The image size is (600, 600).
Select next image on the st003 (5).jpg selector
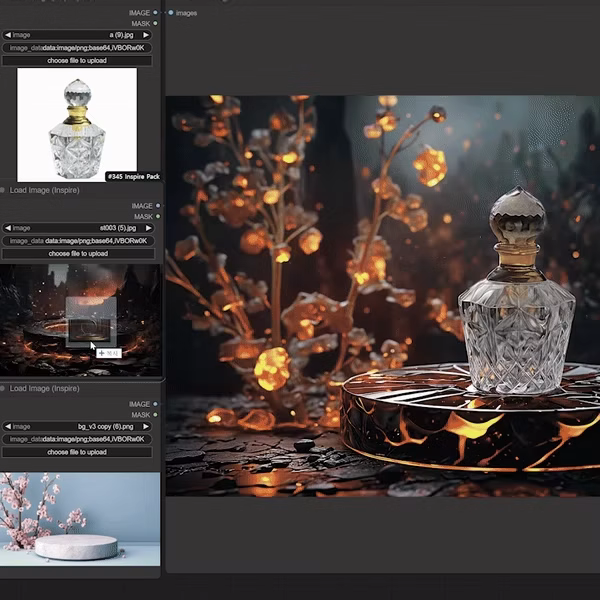(x=148, y=228)
